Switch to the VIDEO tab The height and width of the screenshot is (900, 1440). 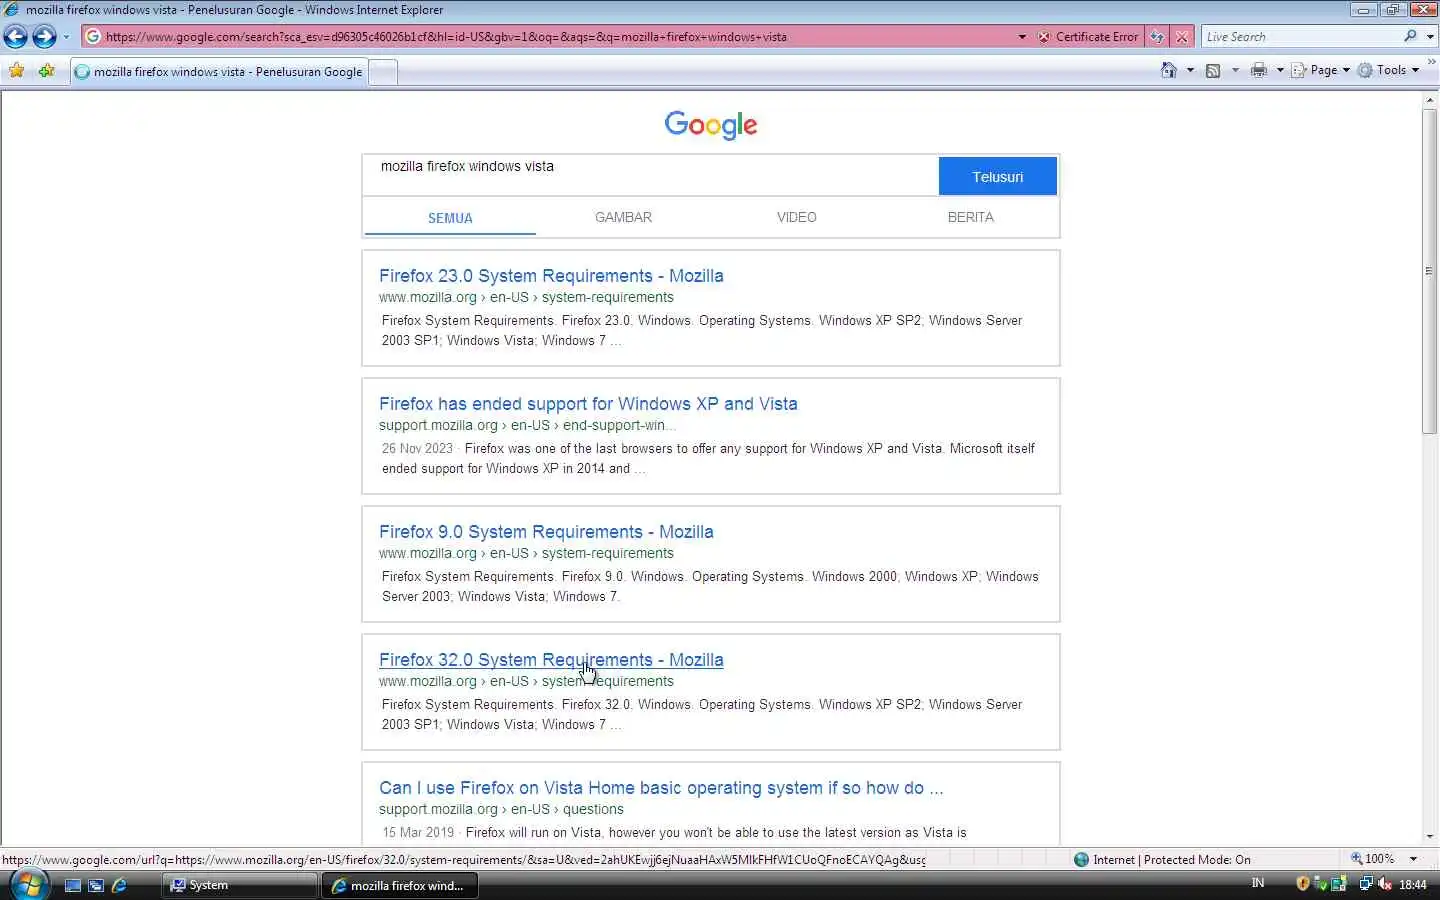(x=796, y=217)
